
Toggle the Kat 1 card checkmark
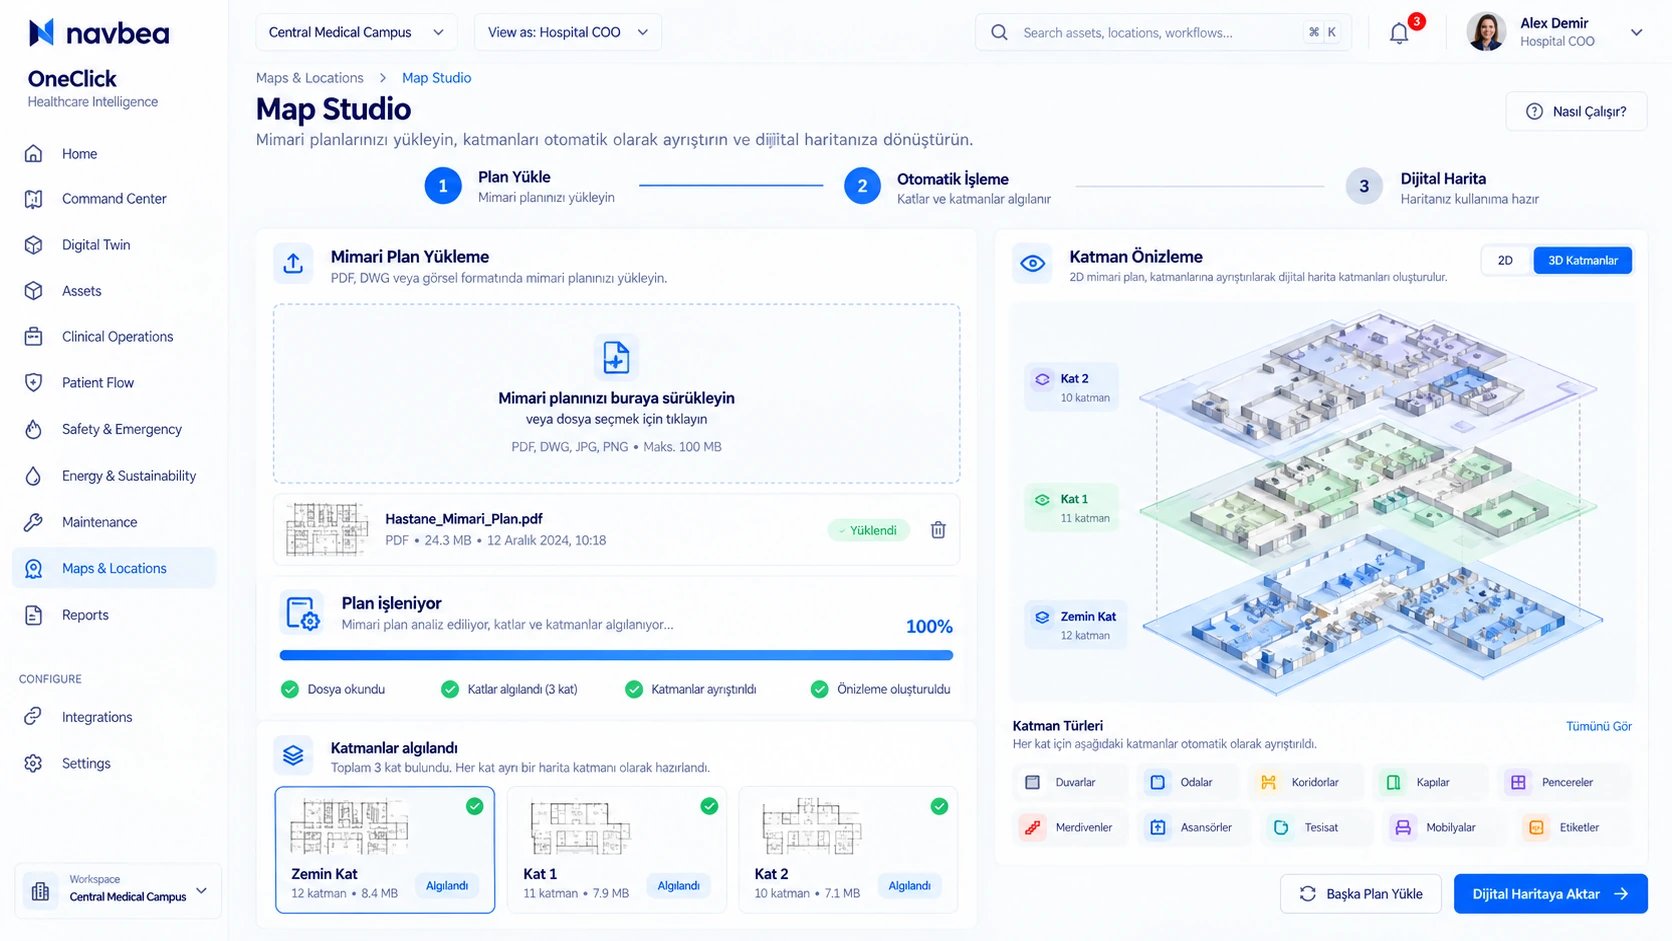(x=709, y=806)
